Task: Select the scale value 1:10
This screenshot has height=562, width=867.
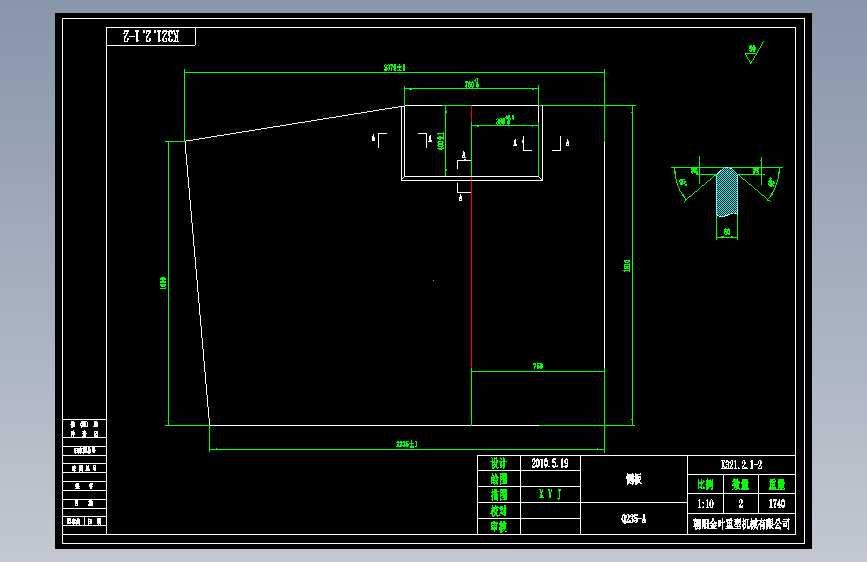Action: point(705,503)
